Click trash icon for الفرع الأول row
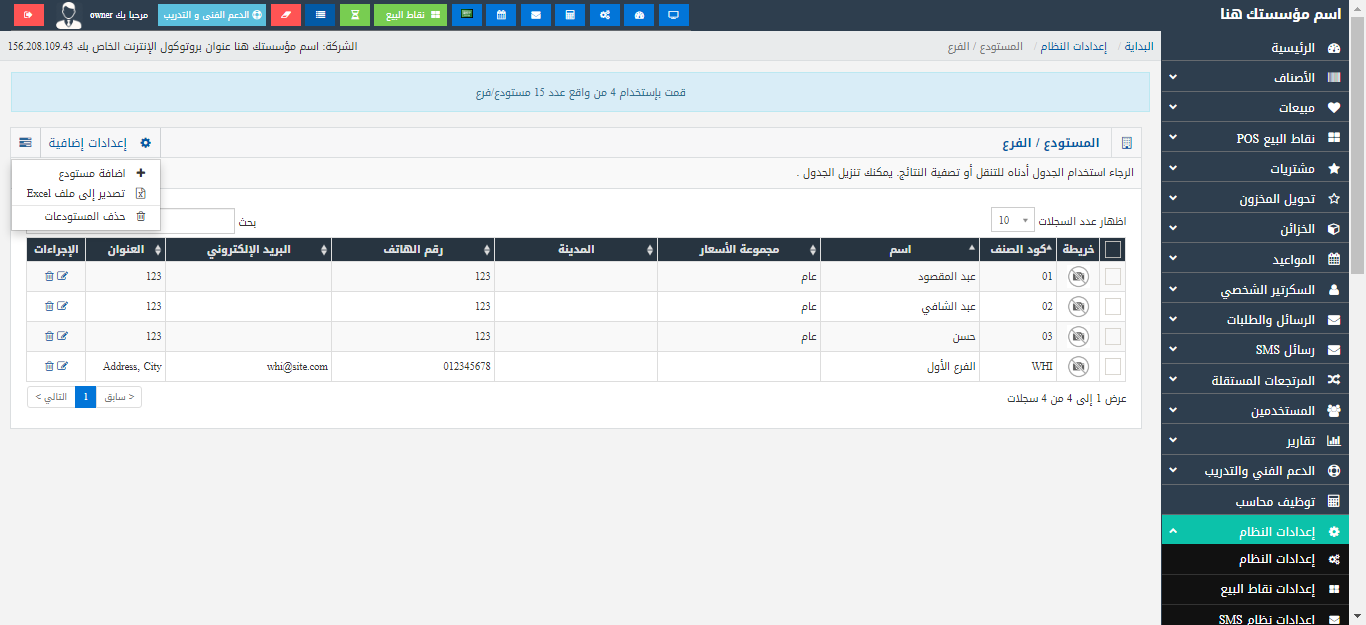 point(49,367)
